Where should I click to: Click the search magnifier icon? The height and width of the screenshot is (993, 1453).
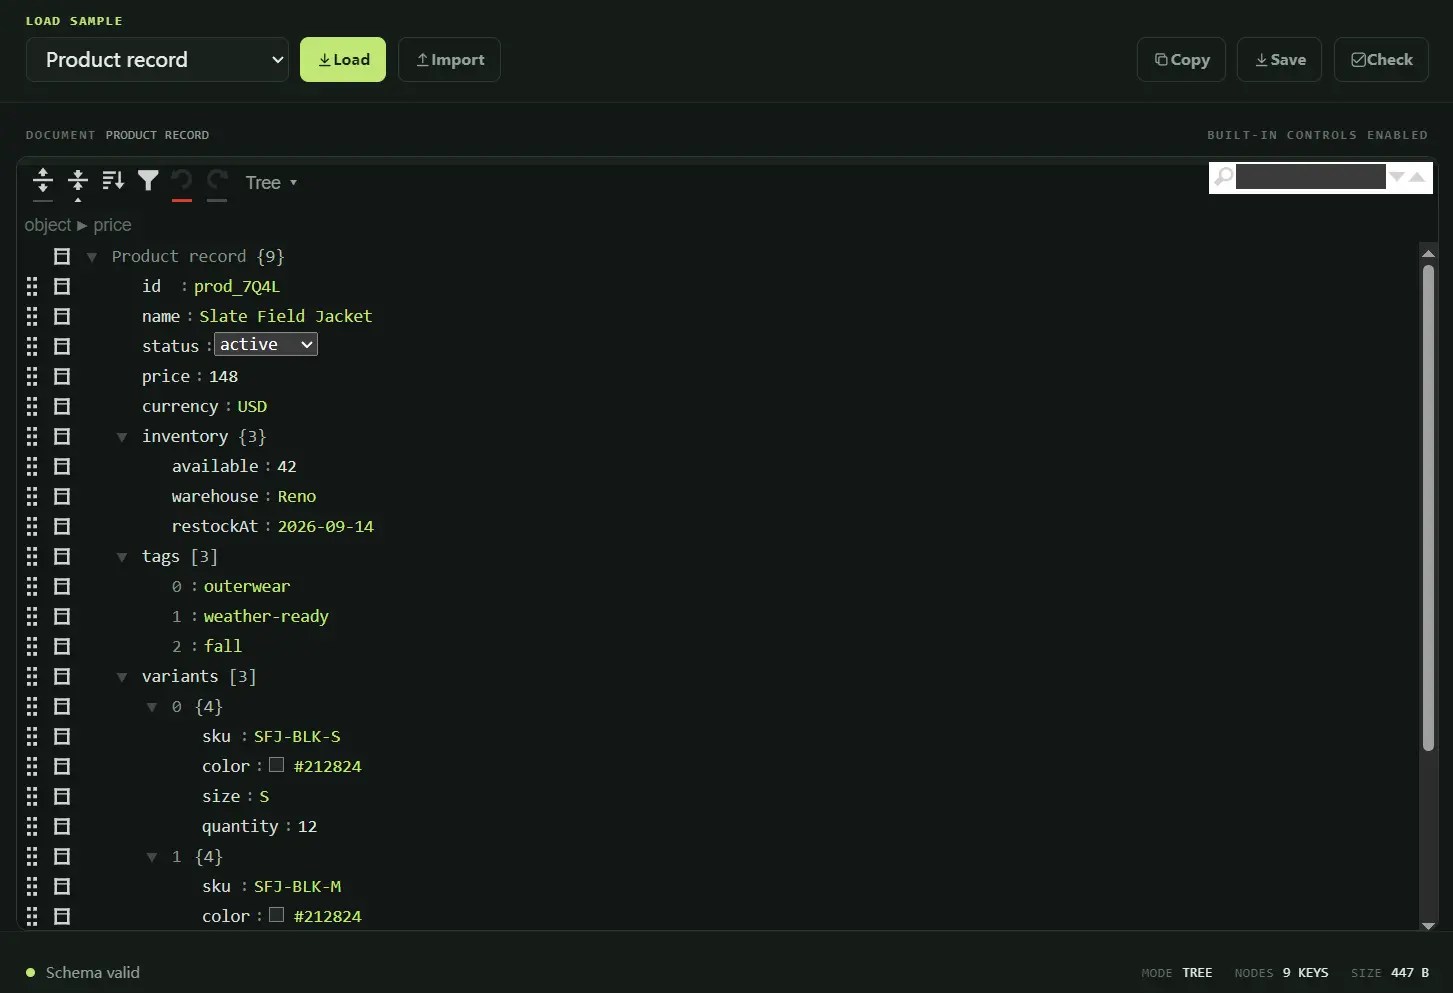[1223, 177]
